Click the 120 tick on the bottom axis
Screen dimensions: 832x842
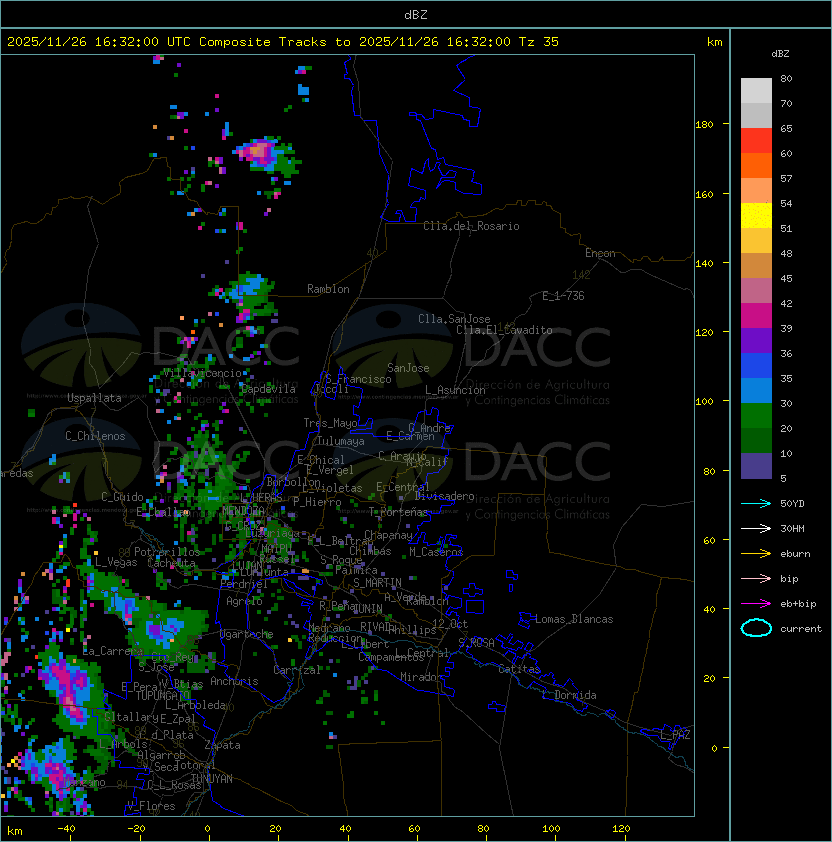[x=621, y=829]
